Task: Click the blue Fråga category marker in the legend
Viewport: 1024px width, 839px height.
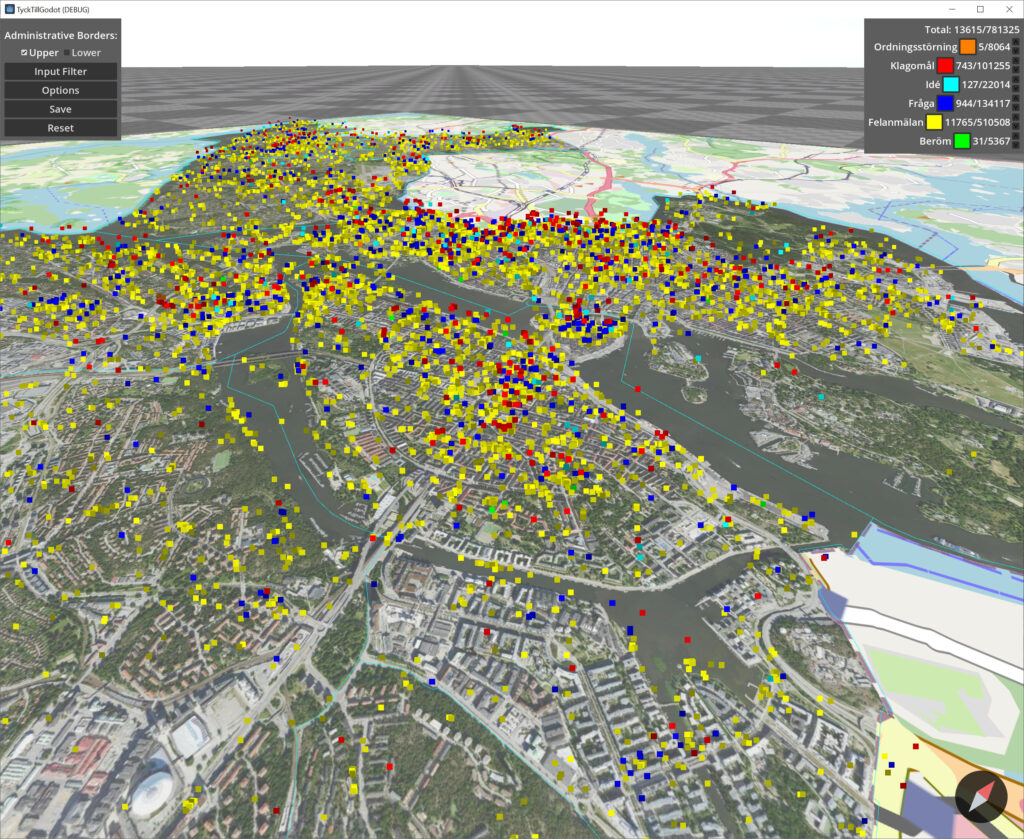Action: tap(945, 103)
